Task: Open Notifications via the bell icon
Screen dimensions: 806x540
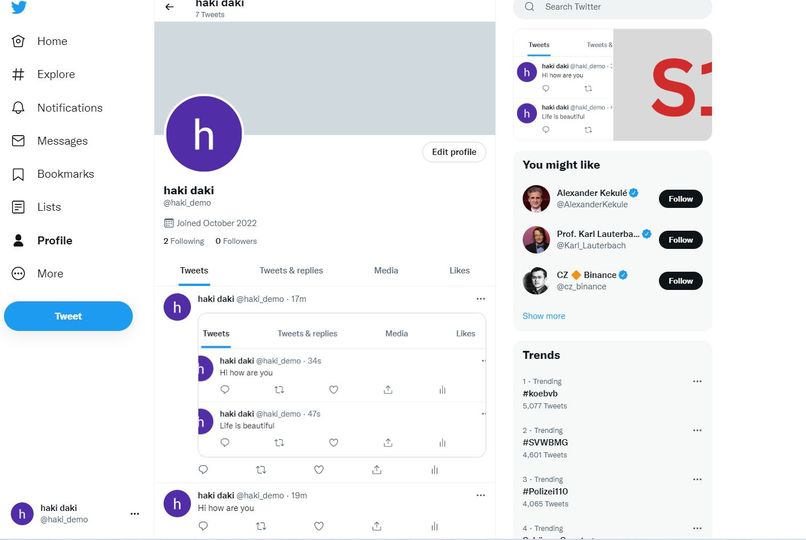Action: tap(18, 107)
